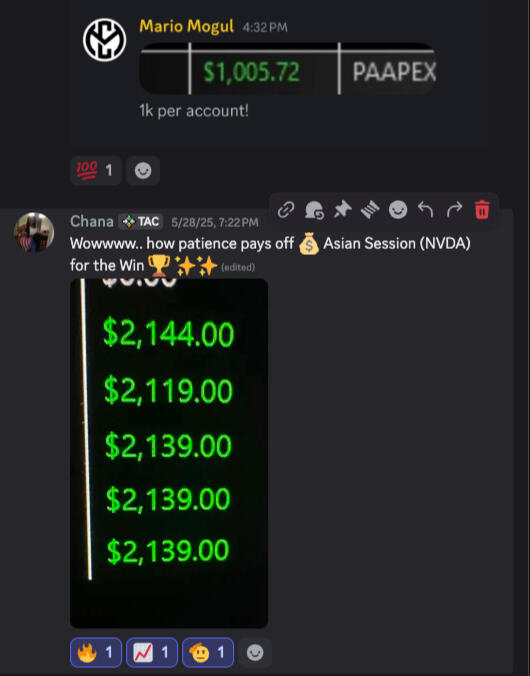This screenshot has height=676, width=530.
Task: Click Mario Mogul's logo avatar
Action: pyautogui.click(x=104, y=40)
